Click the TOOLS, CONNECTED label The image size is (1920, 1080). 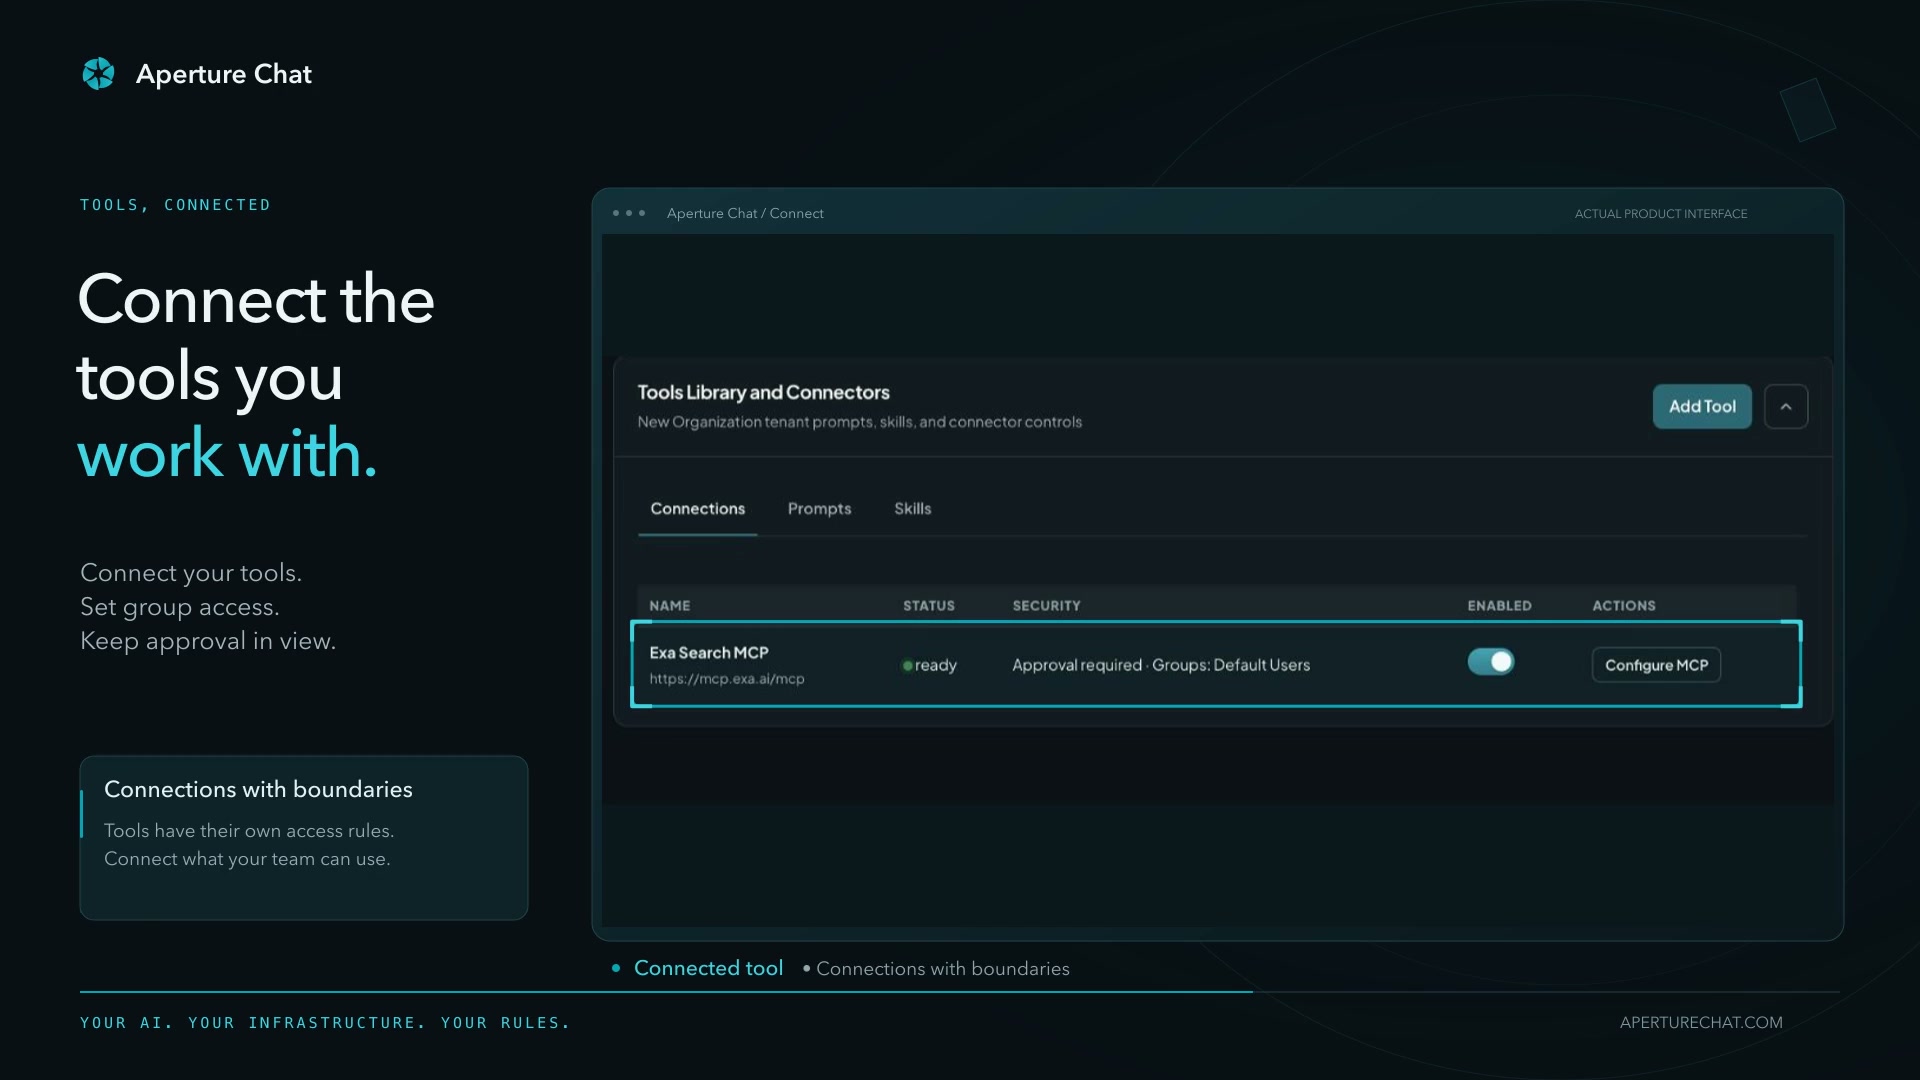175,205
